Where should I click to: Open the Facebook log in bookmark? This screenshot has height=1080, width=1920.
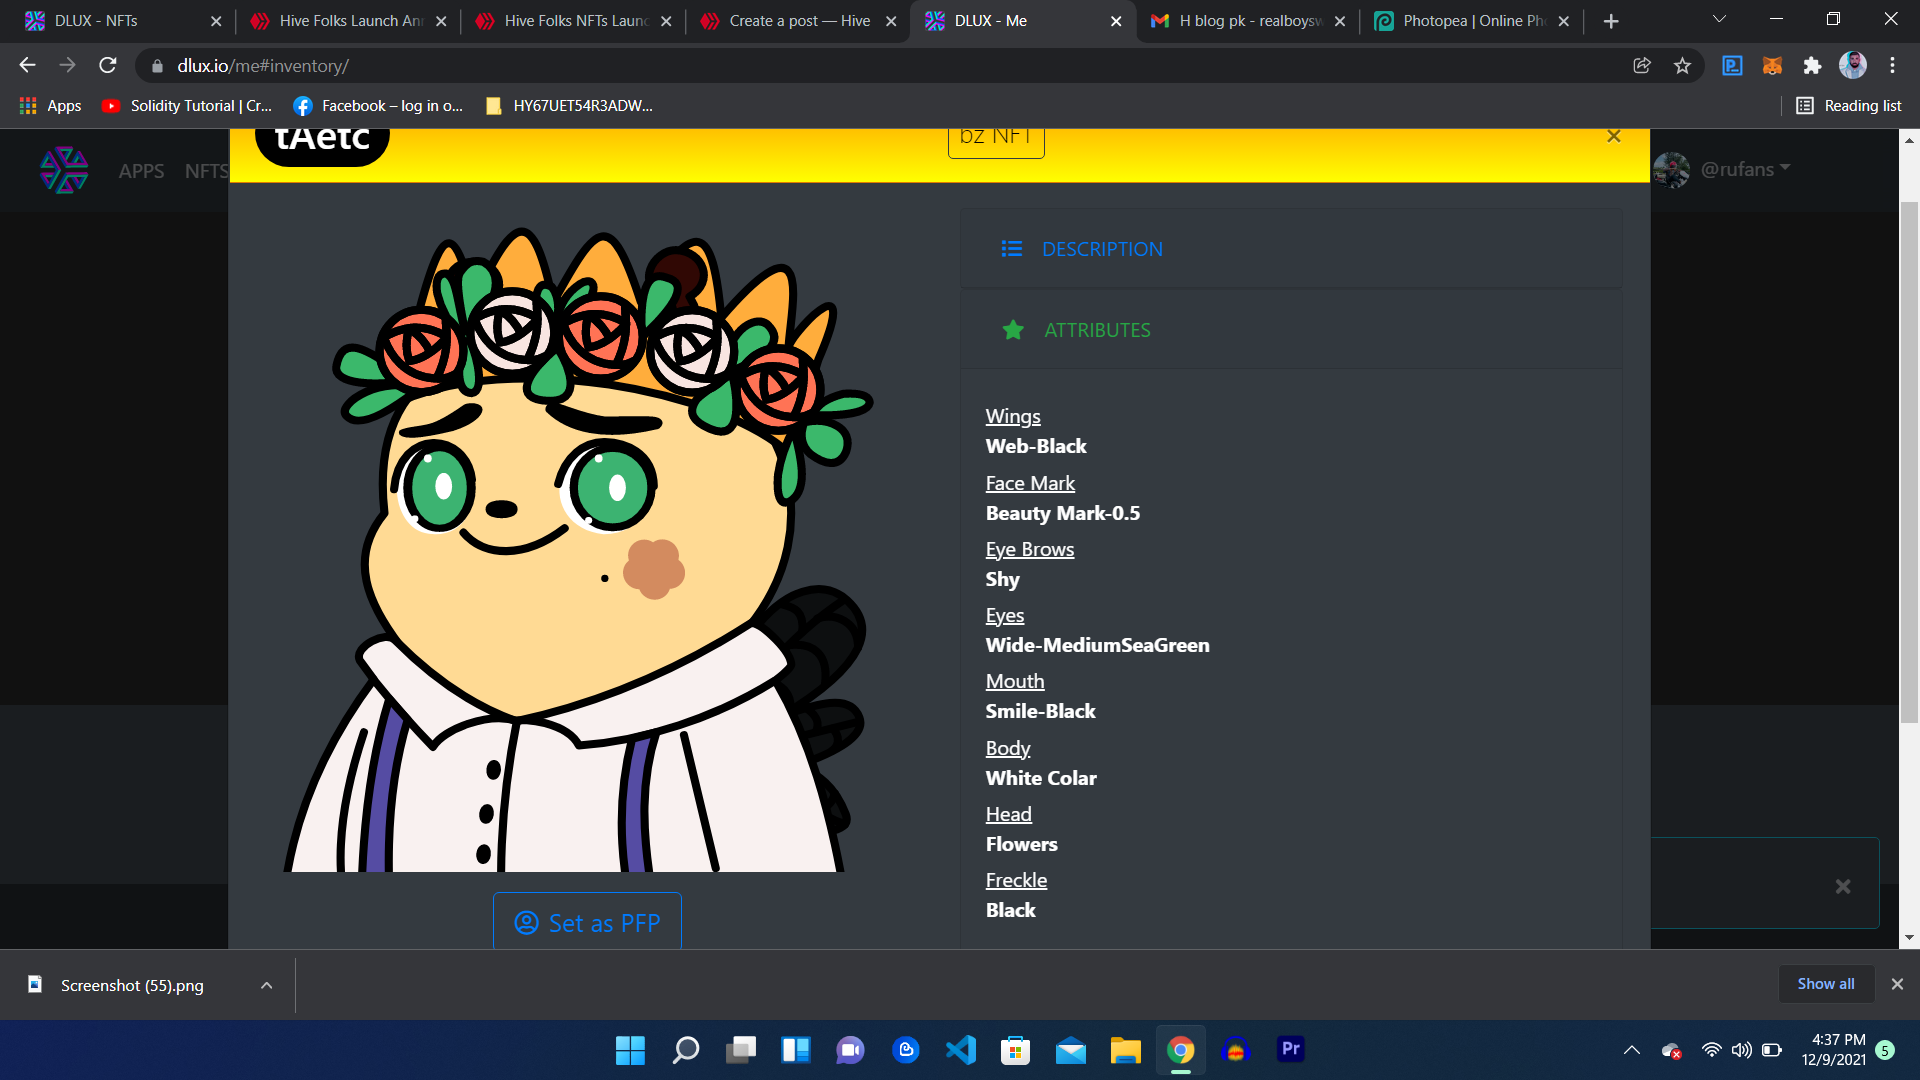(x=378, y=105)
